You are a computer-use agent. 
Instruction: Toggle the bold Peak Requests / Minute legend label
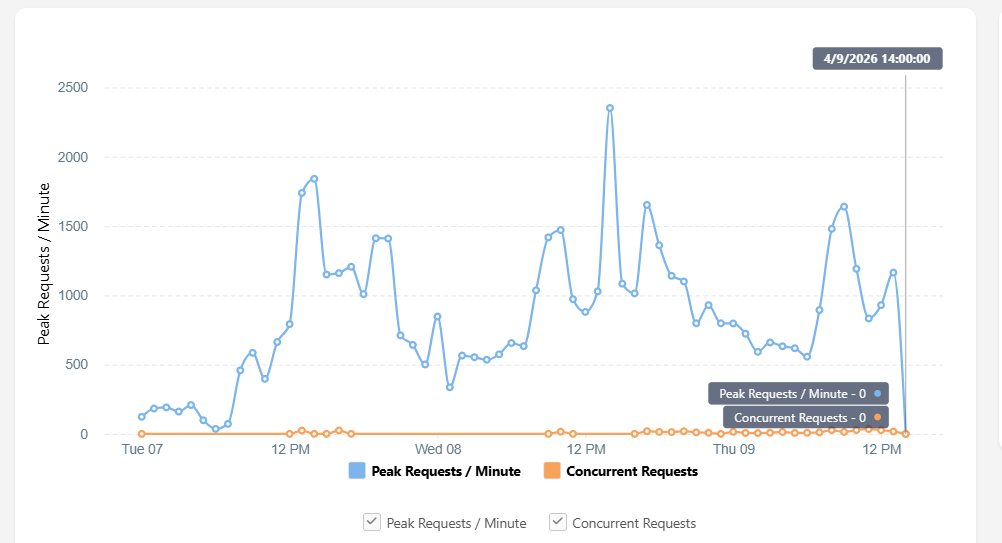[x=445, y=471]
